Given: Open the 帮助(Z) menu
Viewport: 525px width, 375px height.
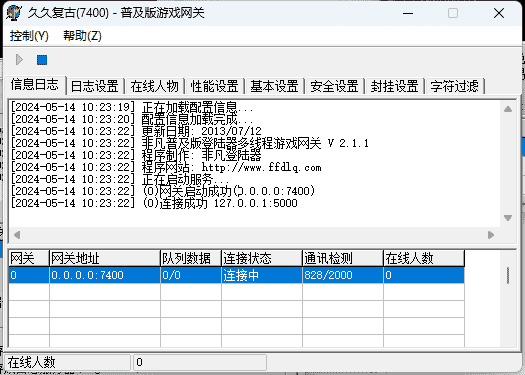Looking at the screenshot, I should [x=82, y=36].
